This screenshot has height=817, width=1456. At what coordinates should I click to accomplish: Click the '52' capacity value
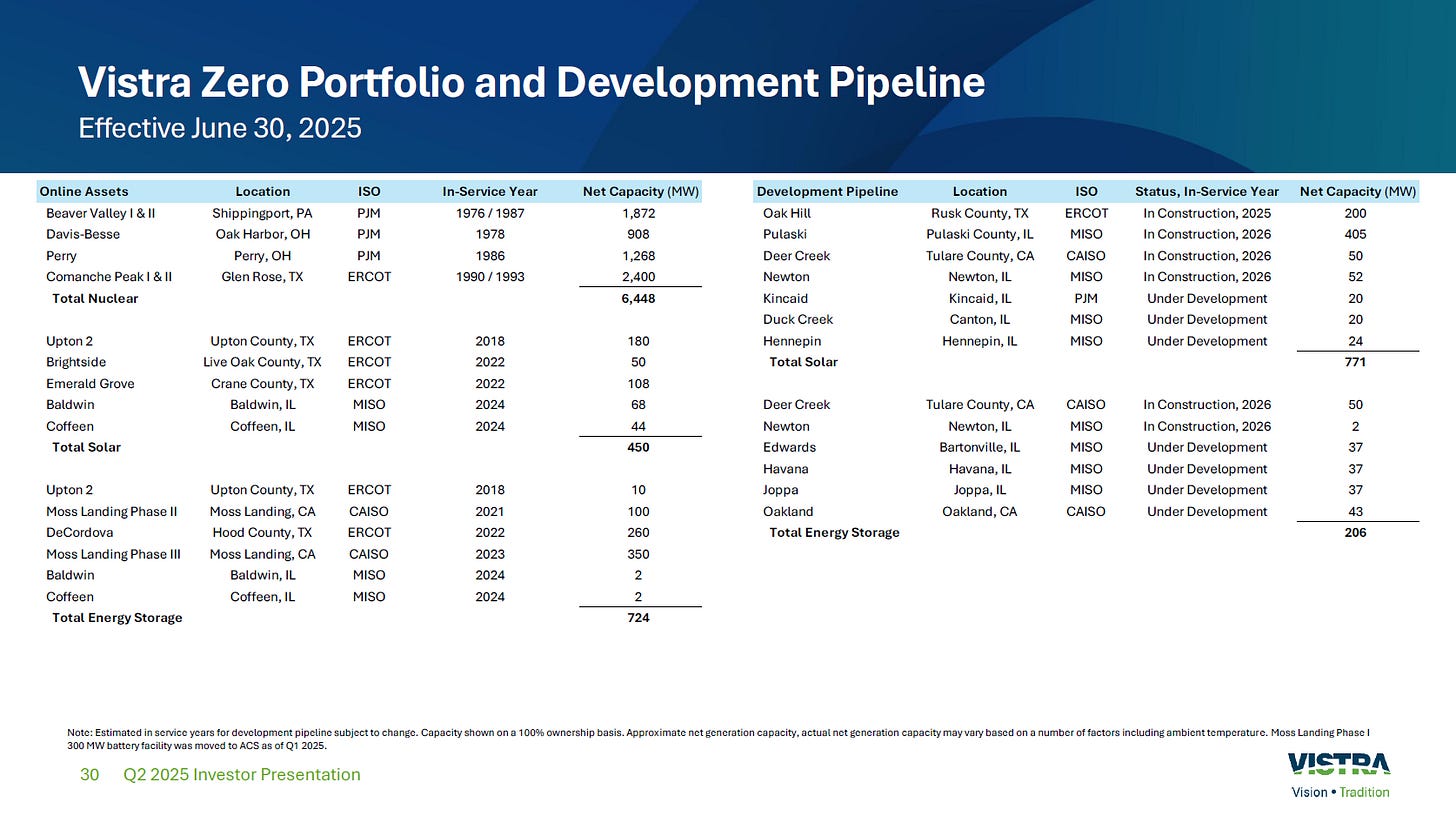(x=1355, y=276)
